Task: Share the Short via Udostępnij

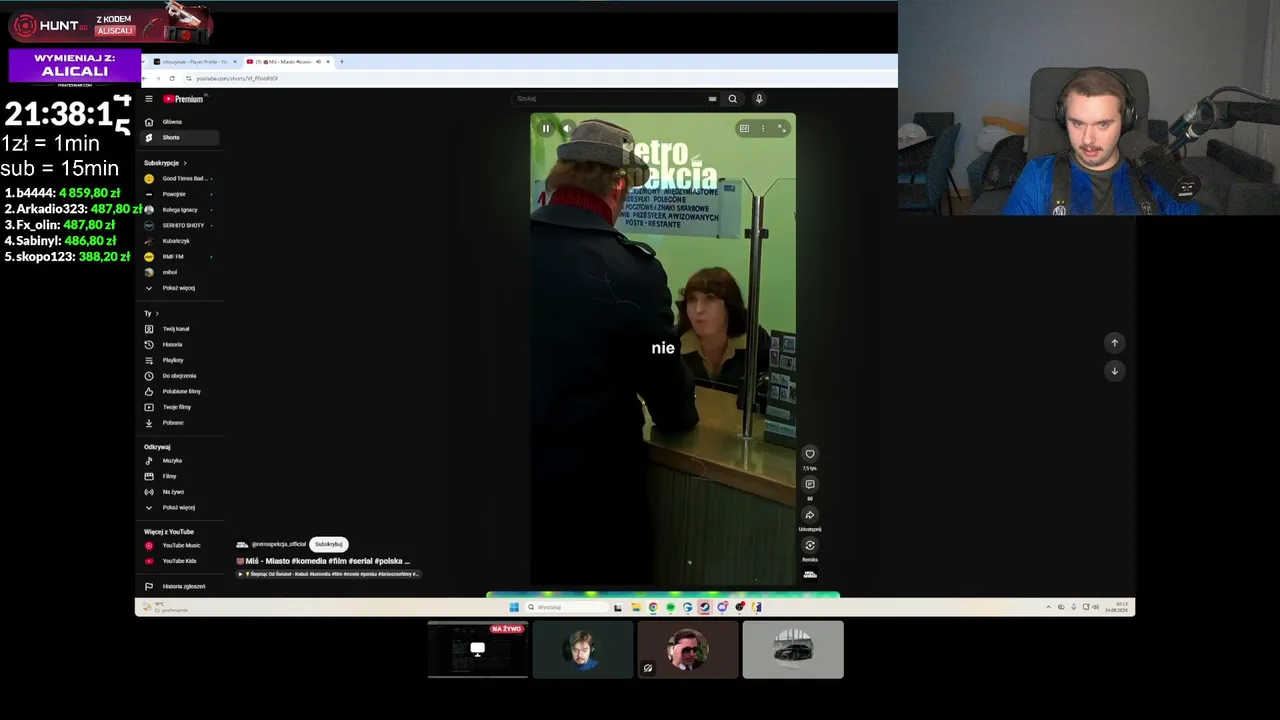Action: point(810,515)
